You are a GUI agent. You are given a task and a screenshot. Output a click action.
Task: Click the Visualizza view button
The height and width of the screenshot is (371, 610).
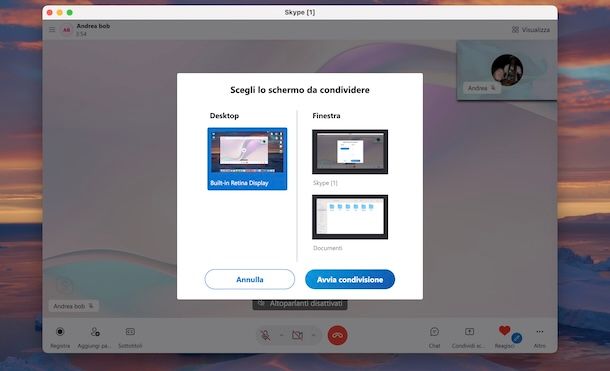coord(531,30)
